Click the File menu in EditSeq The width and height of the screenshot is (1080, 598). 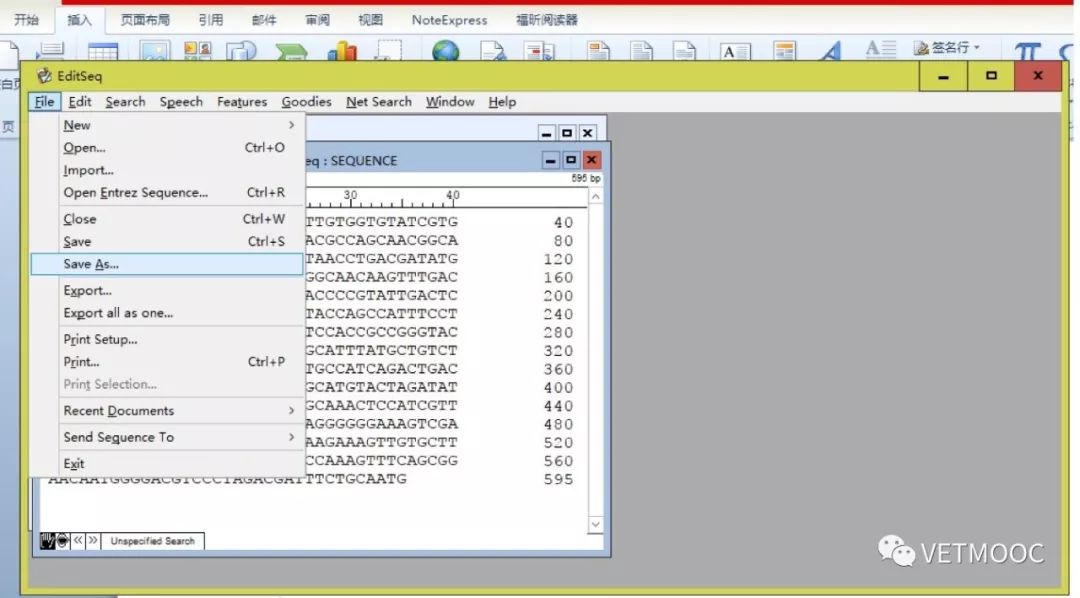tap(45, 102)
